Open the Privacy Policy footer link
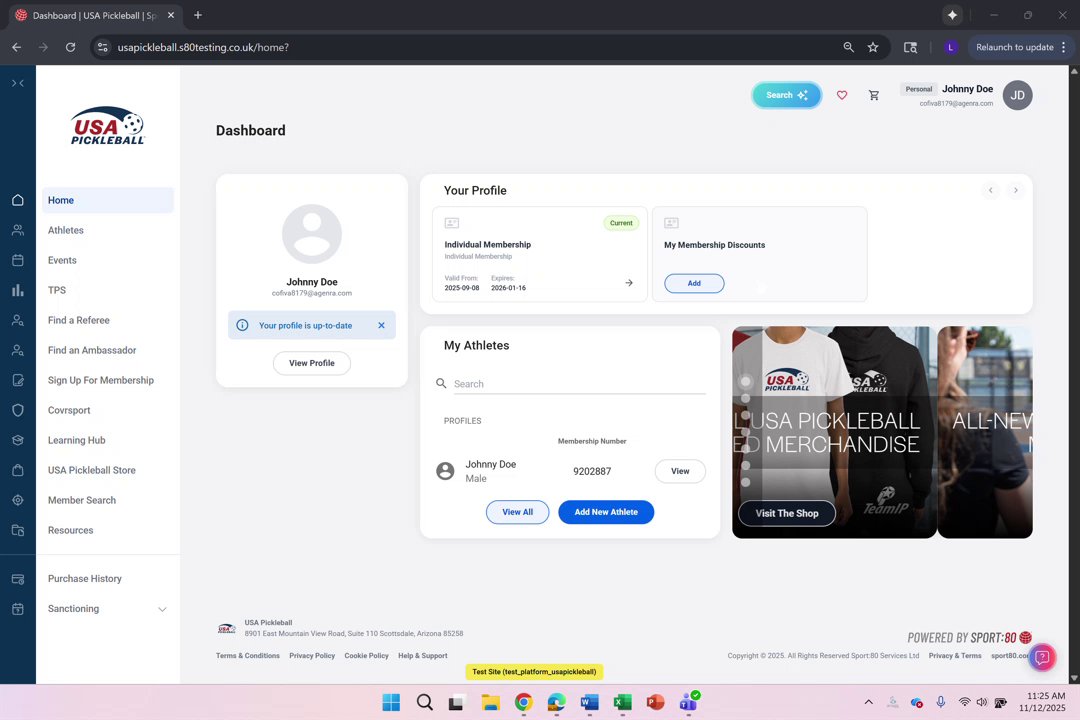Image resolution: width=1080 pixels, height=720 pixels. tap(312, 655)
